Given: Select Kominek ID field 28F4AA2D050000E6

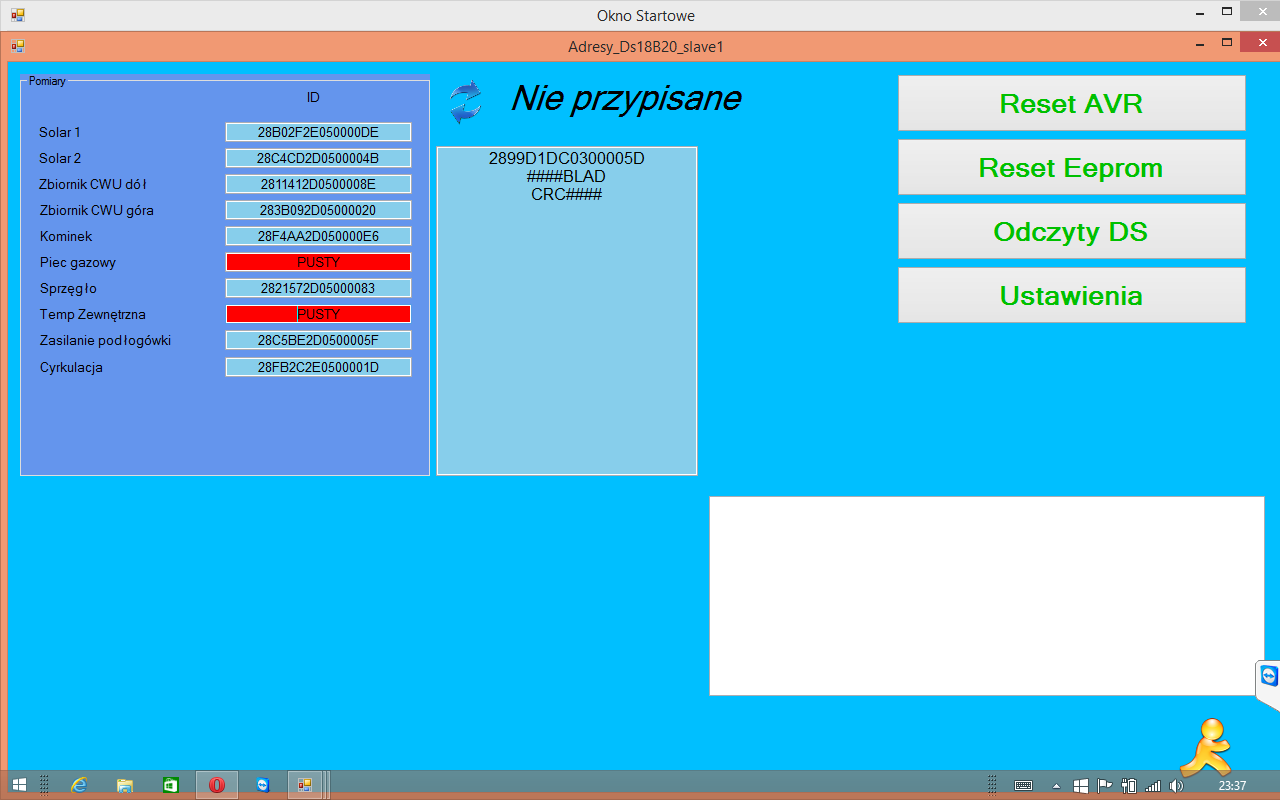Looking at the screenshot, I should click(318, 236).
